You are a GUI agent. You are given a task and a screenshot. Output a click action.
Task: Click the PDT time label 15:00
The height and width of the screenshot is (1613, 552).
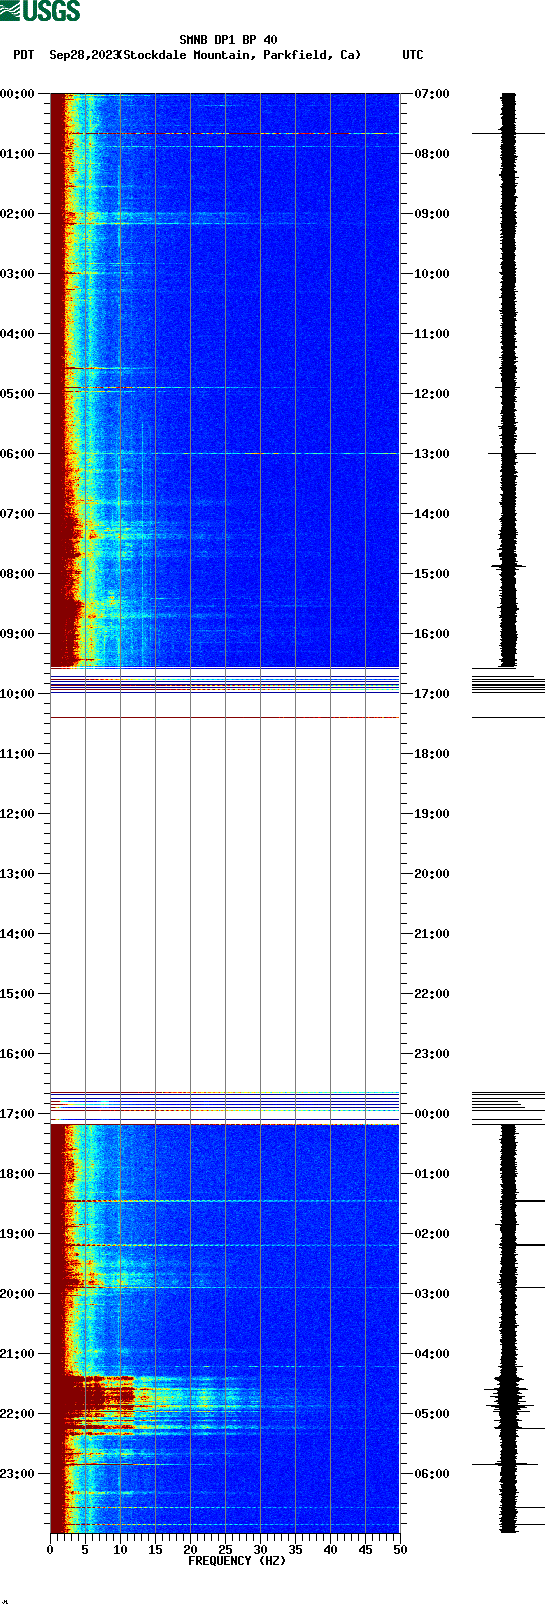tap(18, 994)
